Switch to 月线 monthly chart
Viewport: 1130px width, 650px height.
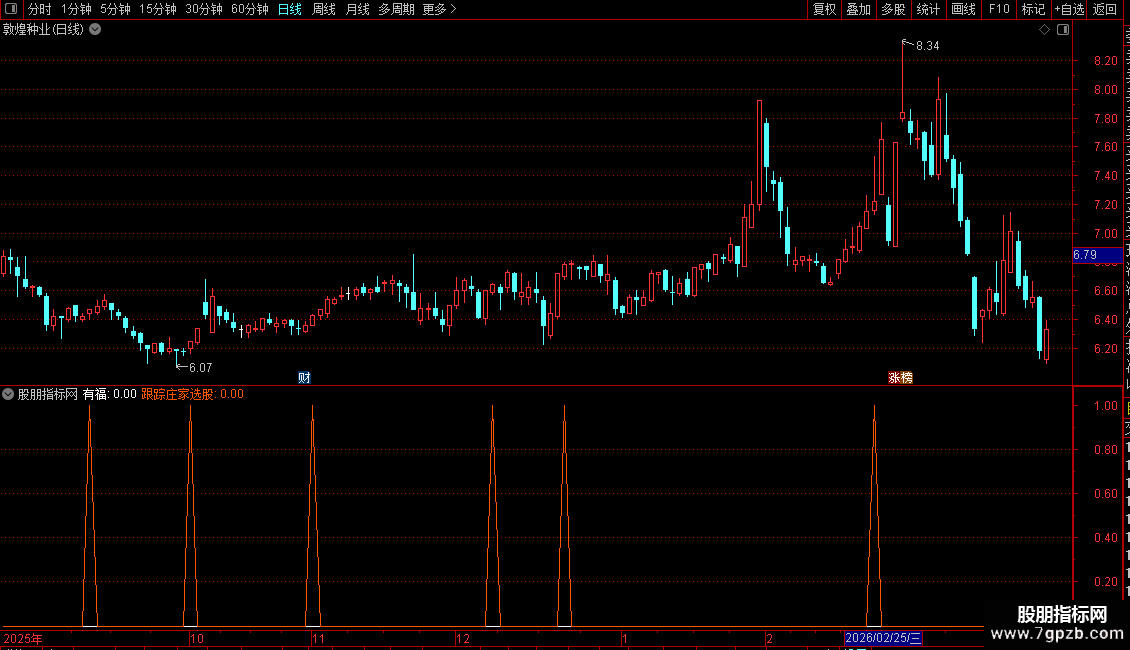pos(357,9)
